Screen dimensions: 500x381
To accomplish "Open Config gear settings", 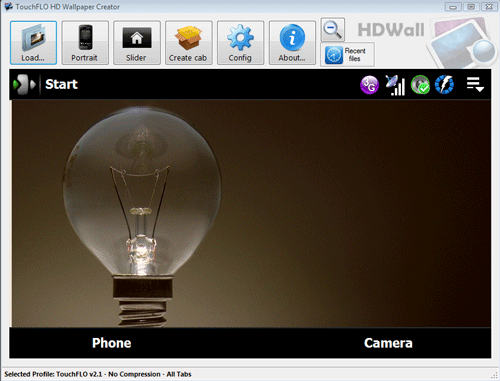I will [x=240, y=43].
